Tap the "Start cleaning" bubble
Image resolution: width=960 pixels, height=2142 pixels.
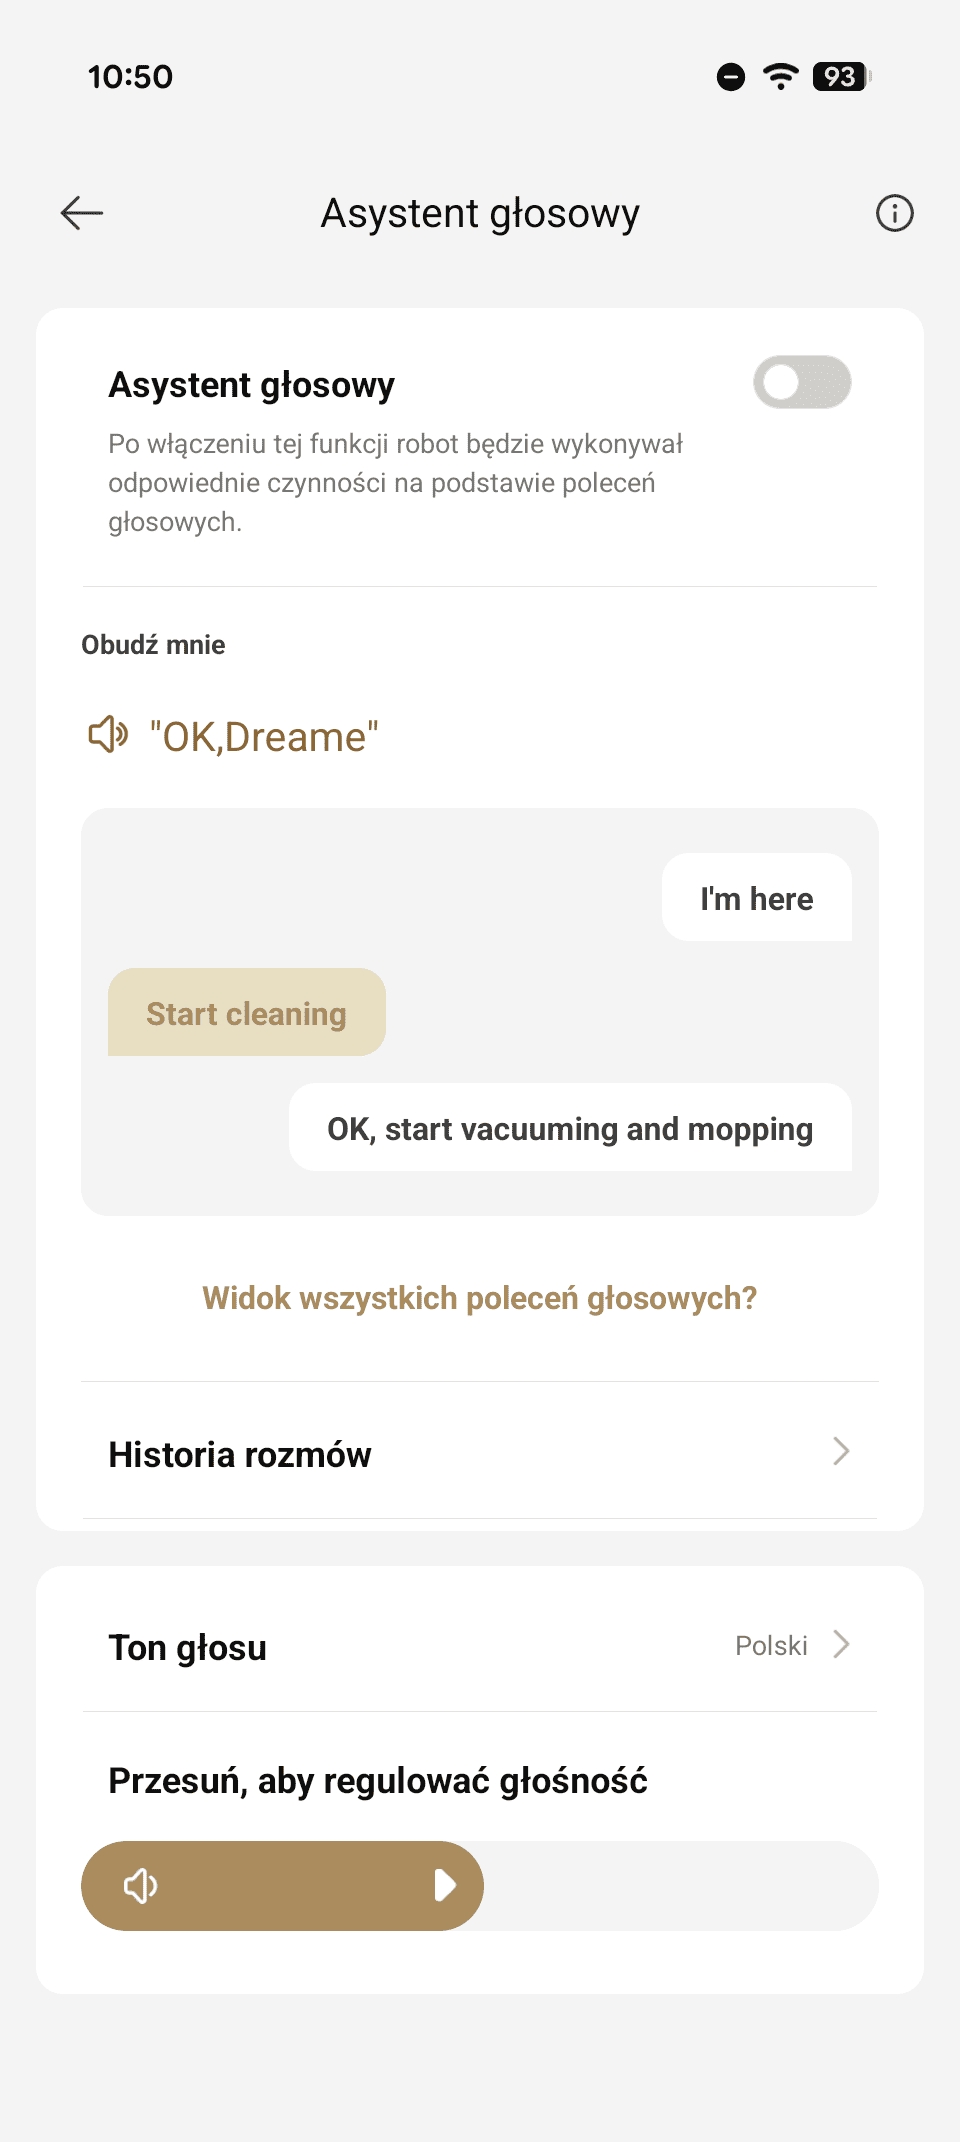246,1013
